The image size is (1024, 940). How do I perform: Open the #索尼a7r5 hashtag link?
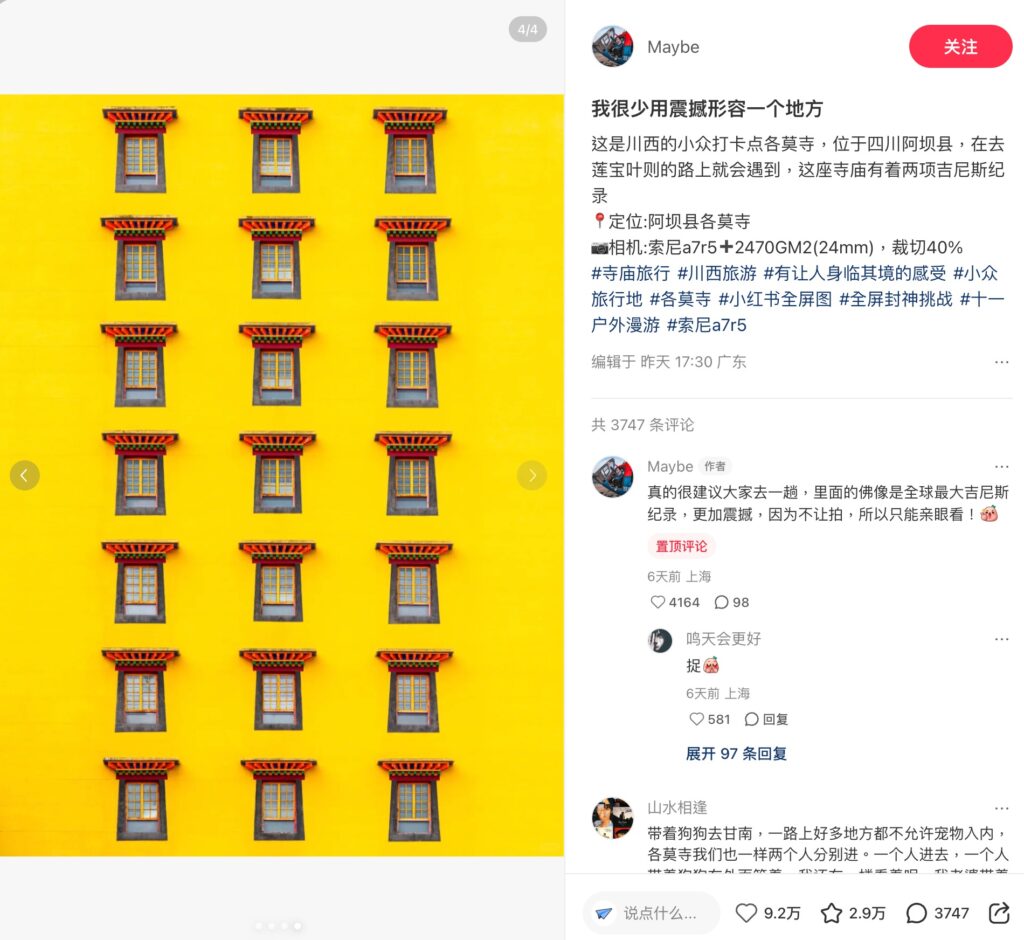pos(706,325)
